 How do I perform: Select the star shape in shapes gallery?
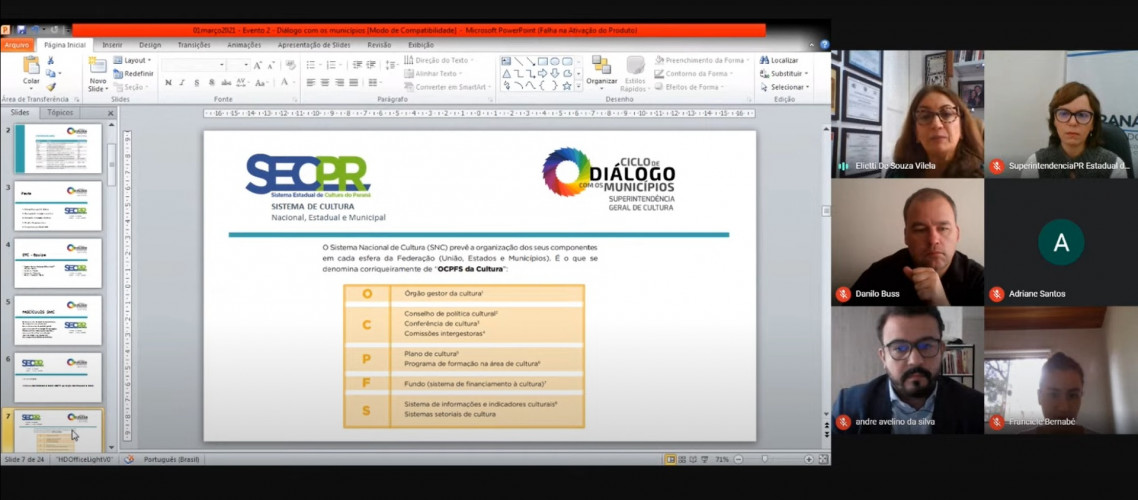567,86
